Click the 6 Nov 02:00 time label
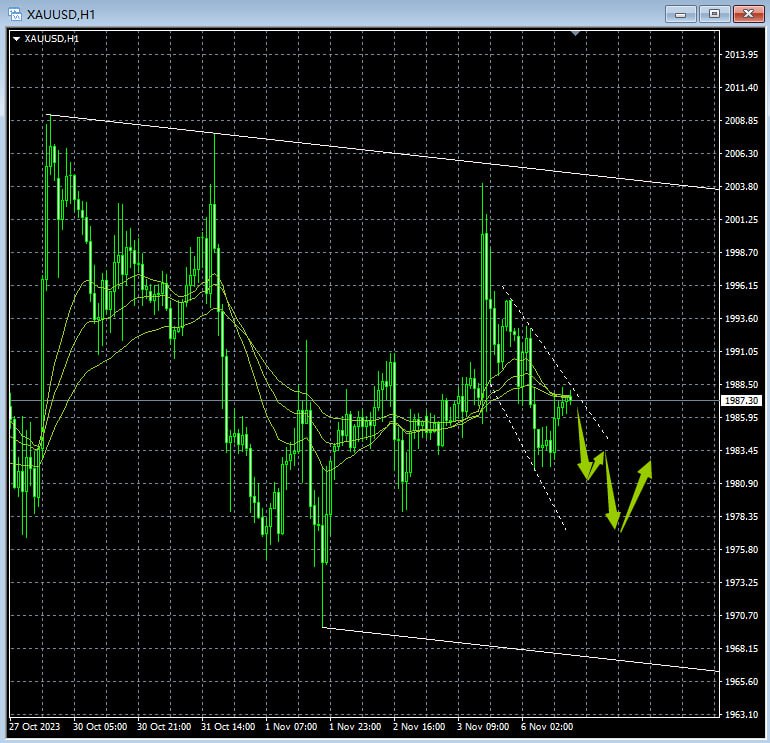 548,727
